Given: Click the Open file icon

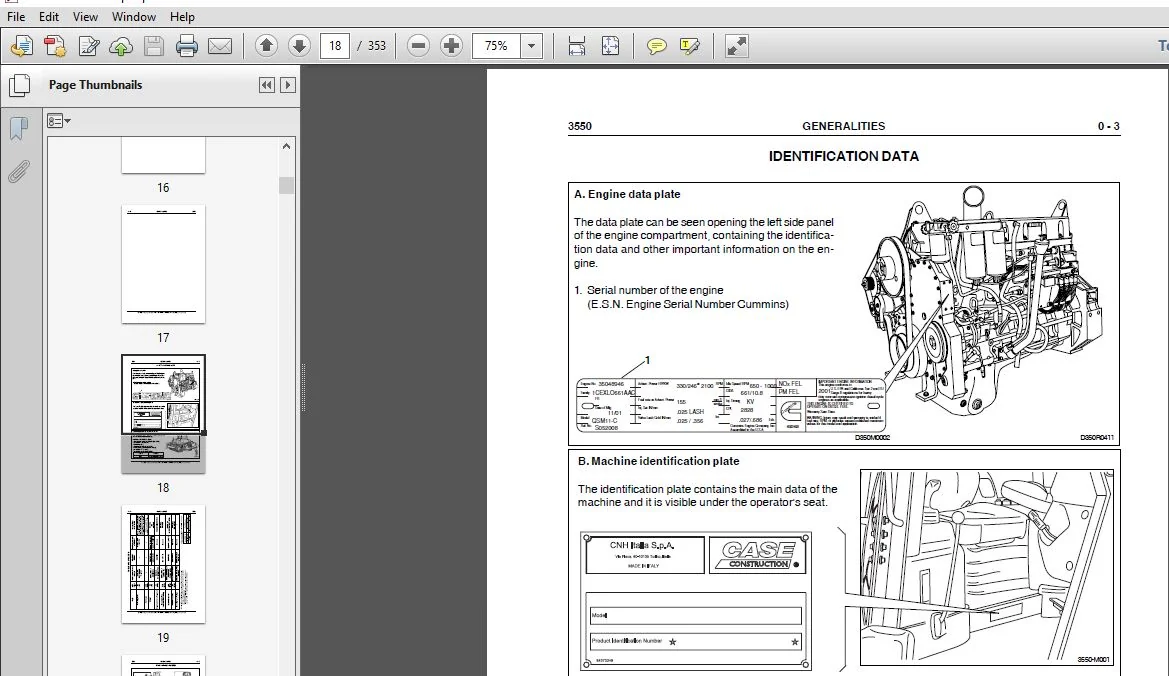Looking at the screenshot, I should click(22, 46).
